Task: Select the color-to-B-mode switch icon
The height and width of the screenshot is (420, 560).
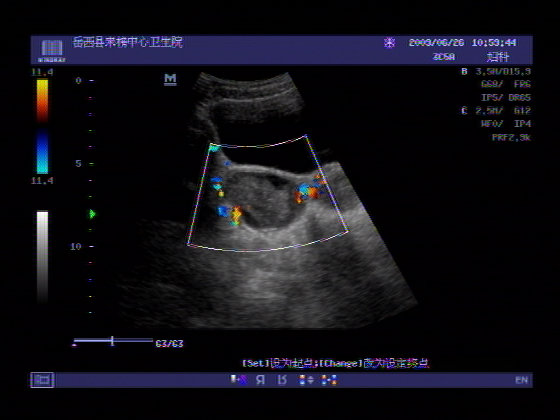Action: [239, 380]
